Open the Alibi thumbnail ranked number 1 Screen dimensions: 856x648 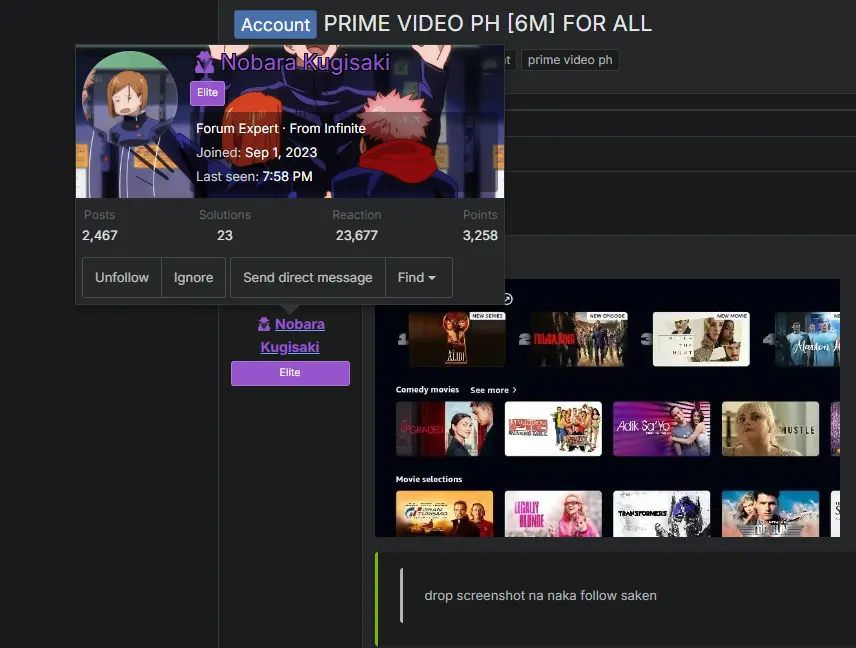[456, 338]
